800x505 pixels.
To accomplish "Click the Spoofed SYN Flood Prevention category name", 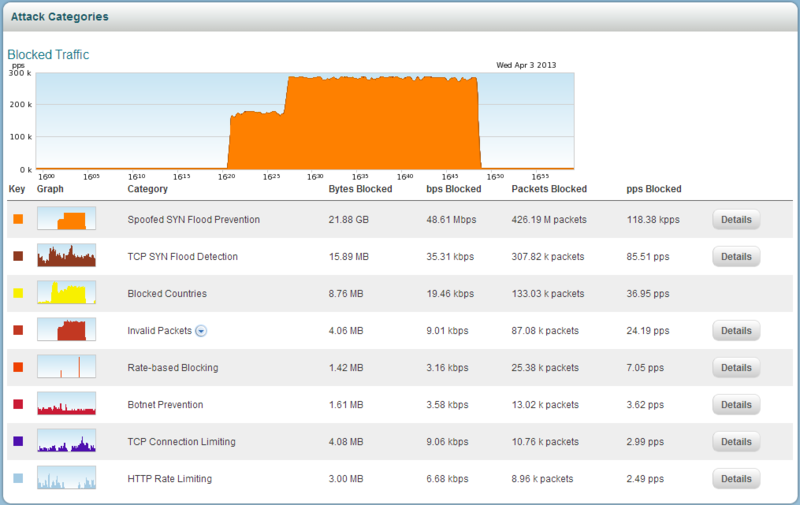I will (193, 220).
